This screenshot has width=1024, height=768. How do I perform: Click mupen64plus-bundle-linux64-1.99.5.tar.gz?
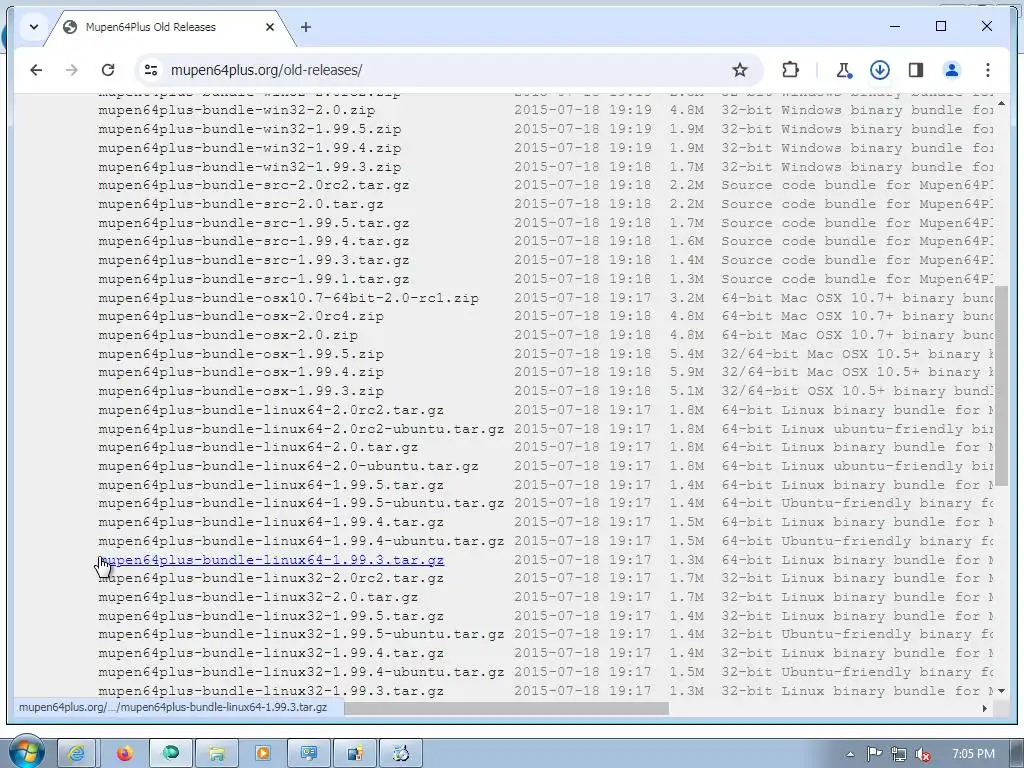click(x=271, y=485)
